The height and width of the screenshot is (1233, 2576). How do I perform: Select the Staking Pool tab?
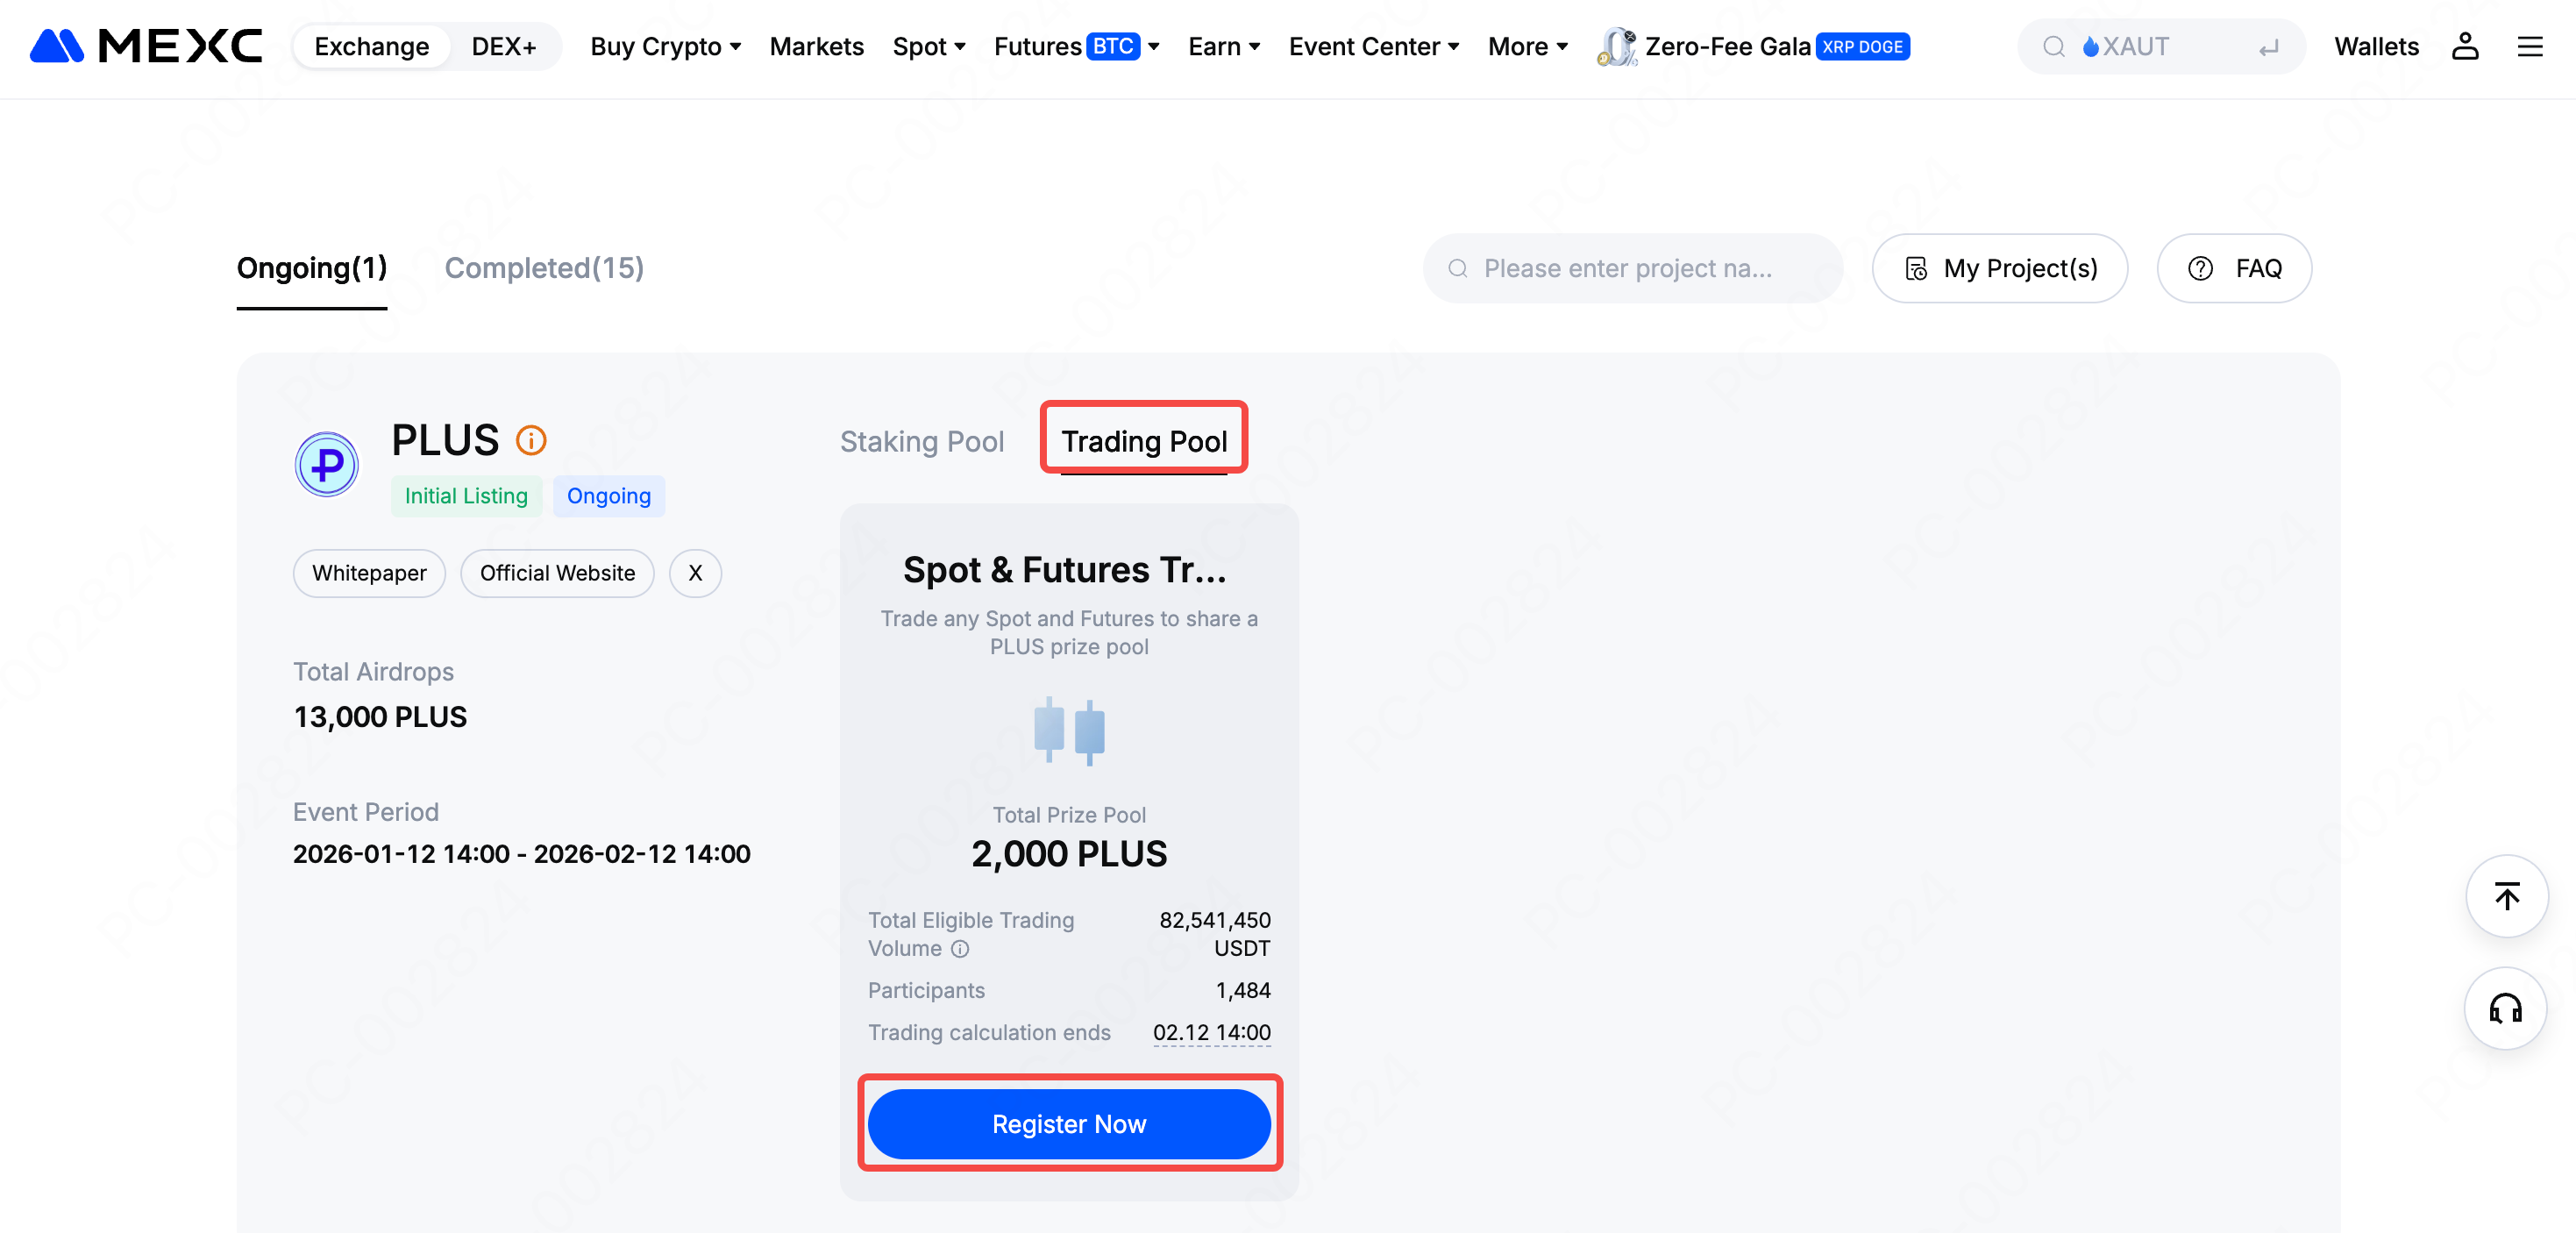pos(921,441)
